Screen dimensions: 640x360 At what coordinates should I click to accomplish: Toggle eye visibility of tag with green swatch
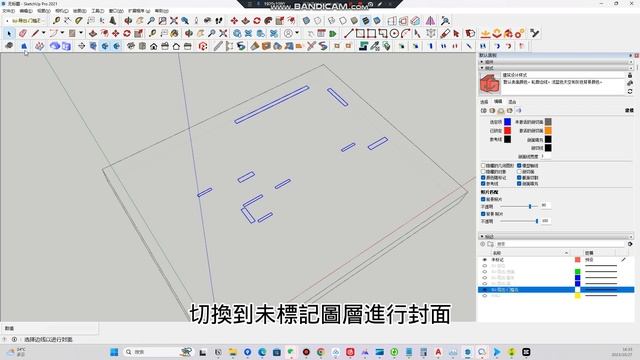pos(485,272)
